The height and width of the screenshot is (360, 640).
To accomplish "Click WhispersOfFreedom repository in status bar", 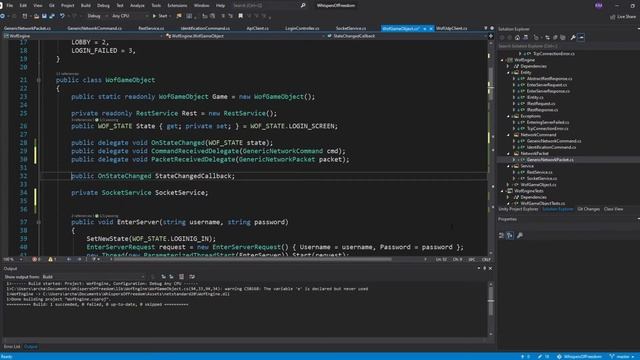I will click(580, 357).
